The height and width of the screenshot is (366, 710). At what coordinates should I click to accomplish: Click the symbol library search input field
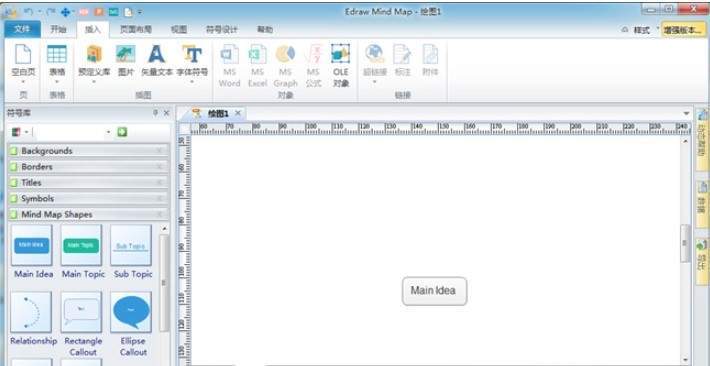click(x=69, y=132)
